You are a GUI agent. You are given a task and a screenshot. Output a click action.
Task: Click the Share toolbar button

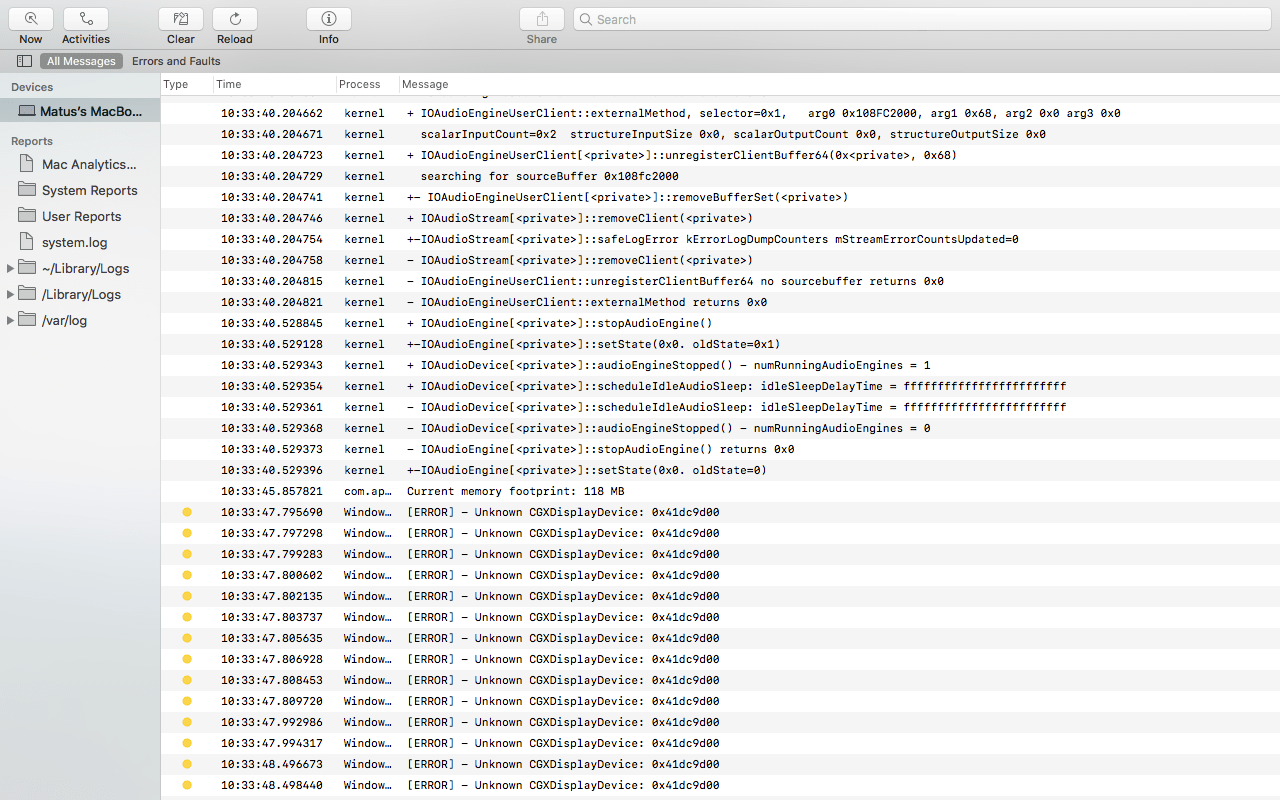coord(542,19)
